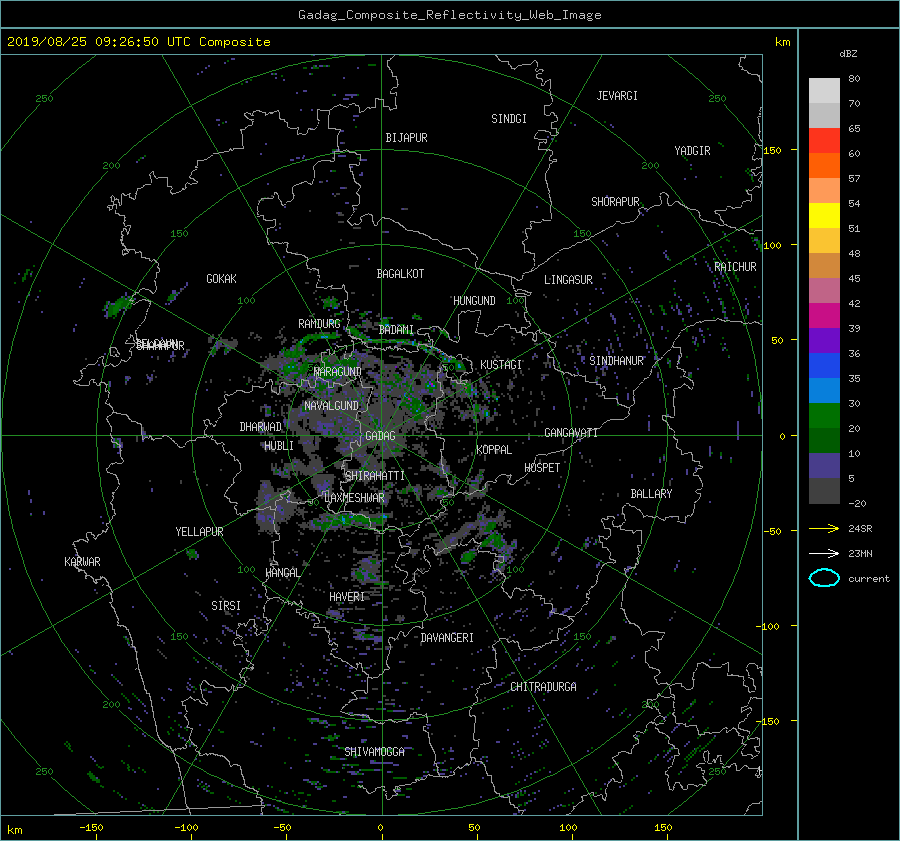The image size is (900, 841).
Task: Click the JEVARGI city label
Action: pos(617,96)
